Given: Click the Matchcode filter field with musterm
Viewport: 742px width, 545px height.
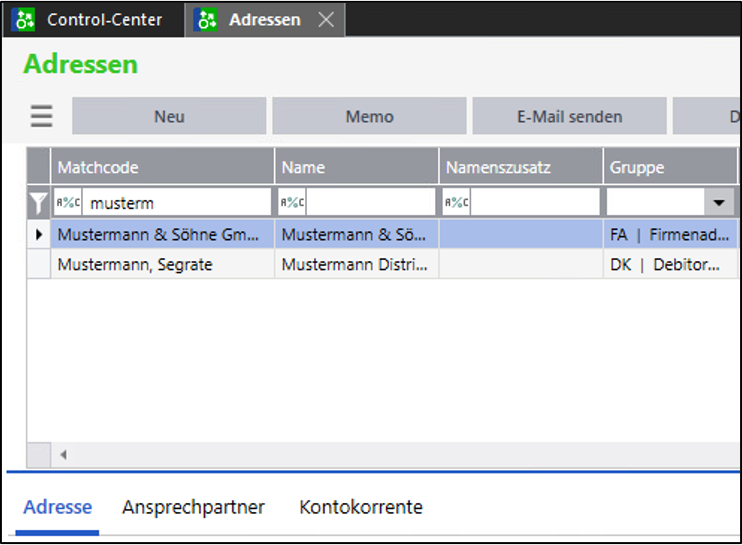Looking at the screenshot, I should coord(178,203).
